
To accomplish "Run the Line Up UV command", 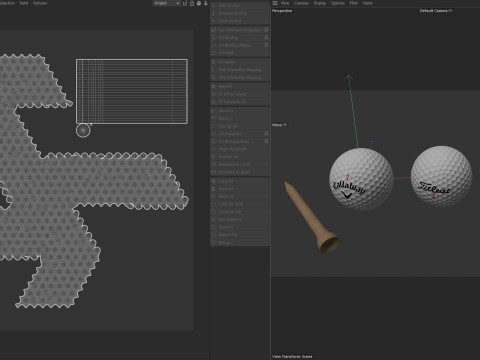I will click(240, 126).
